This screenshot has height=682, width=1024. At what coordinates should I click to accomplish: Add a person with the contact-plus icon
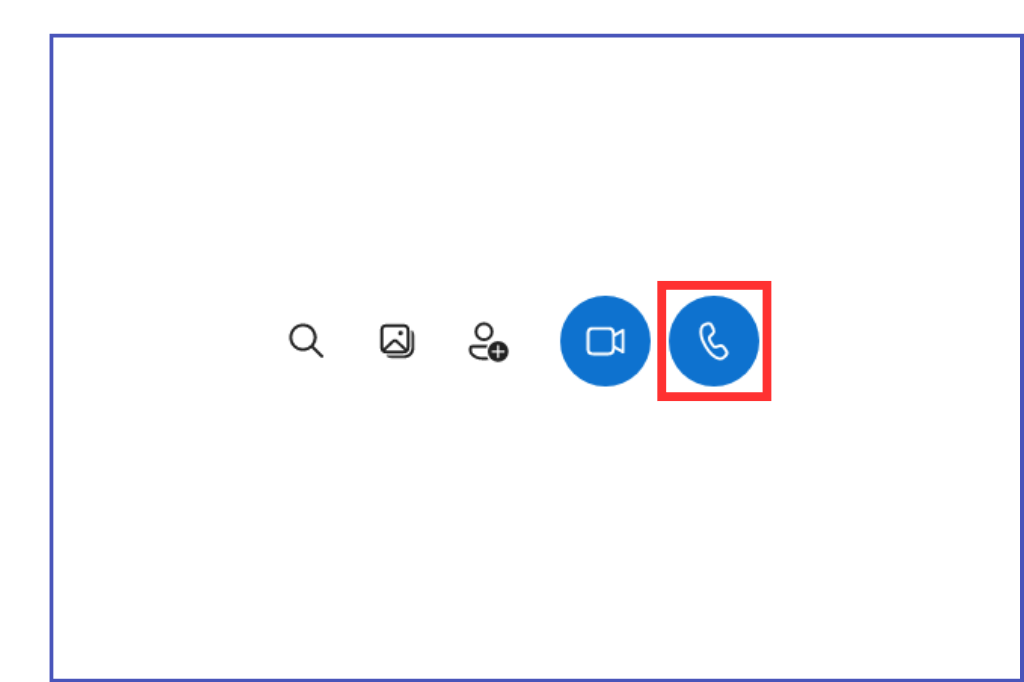pos(488,341)
